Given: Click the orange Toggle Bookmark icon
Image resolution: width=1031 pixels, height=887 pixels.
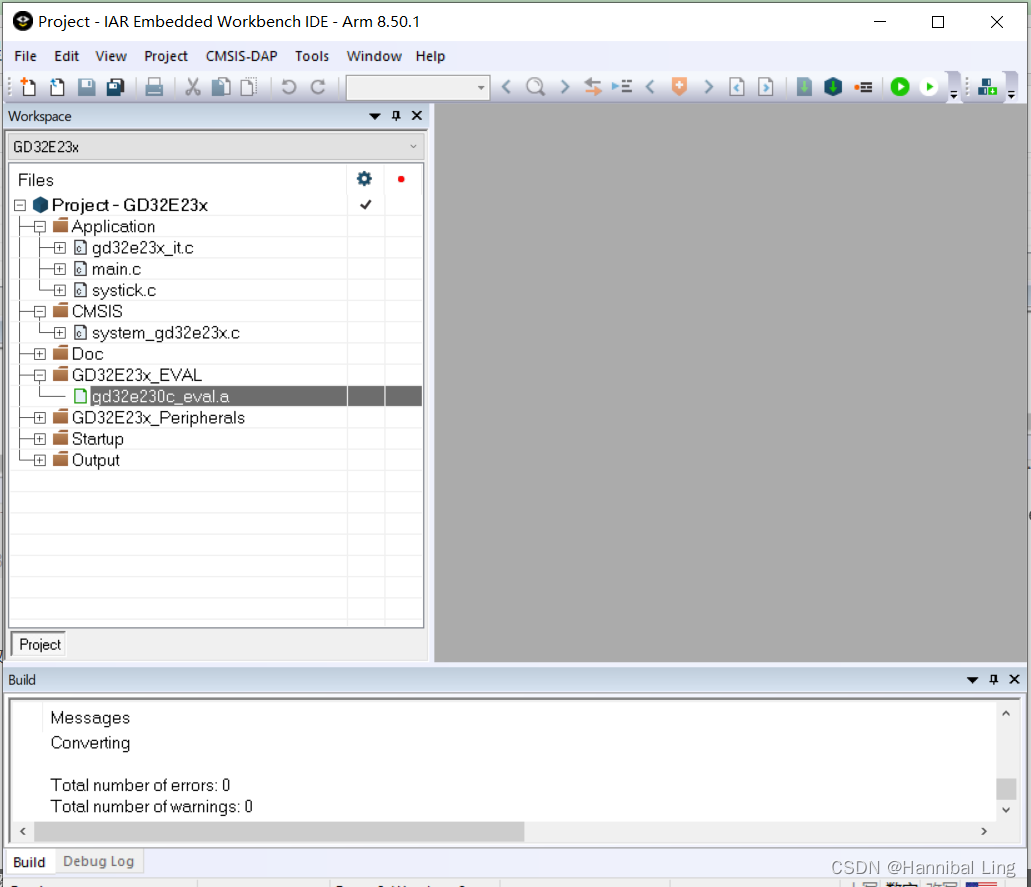Looking at the screenshot, I should coord(679,87).
